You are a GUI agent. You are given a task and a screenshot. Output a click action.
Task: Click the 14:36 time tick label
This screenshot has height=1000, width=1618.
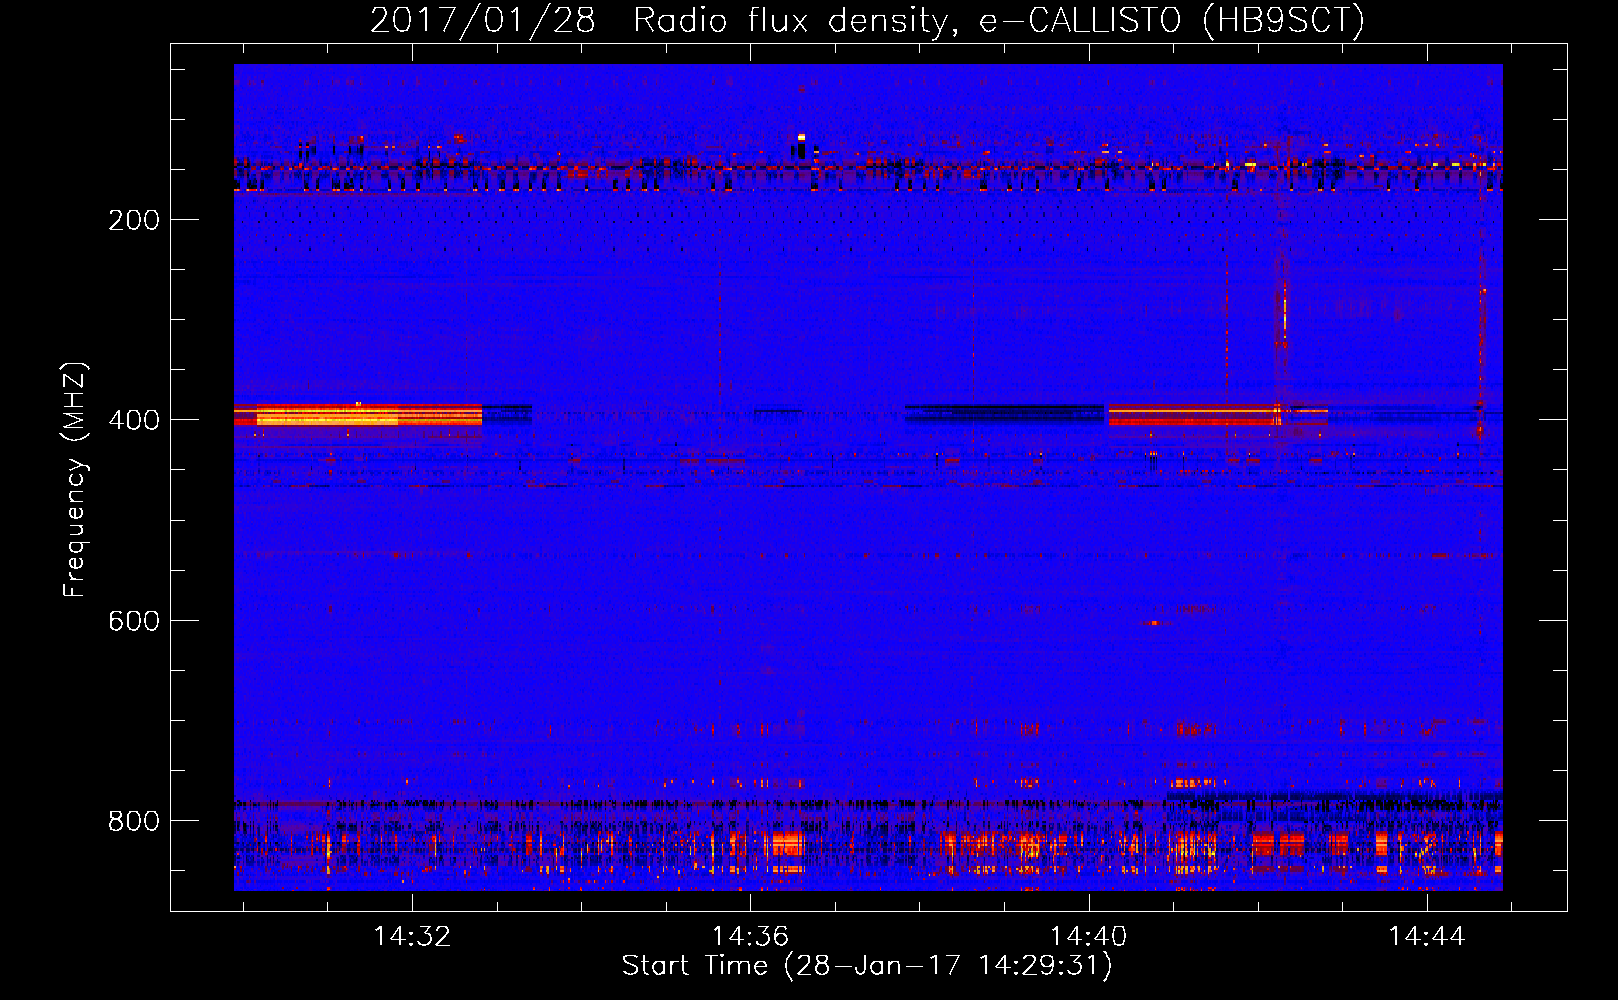(x=750, y=936)
